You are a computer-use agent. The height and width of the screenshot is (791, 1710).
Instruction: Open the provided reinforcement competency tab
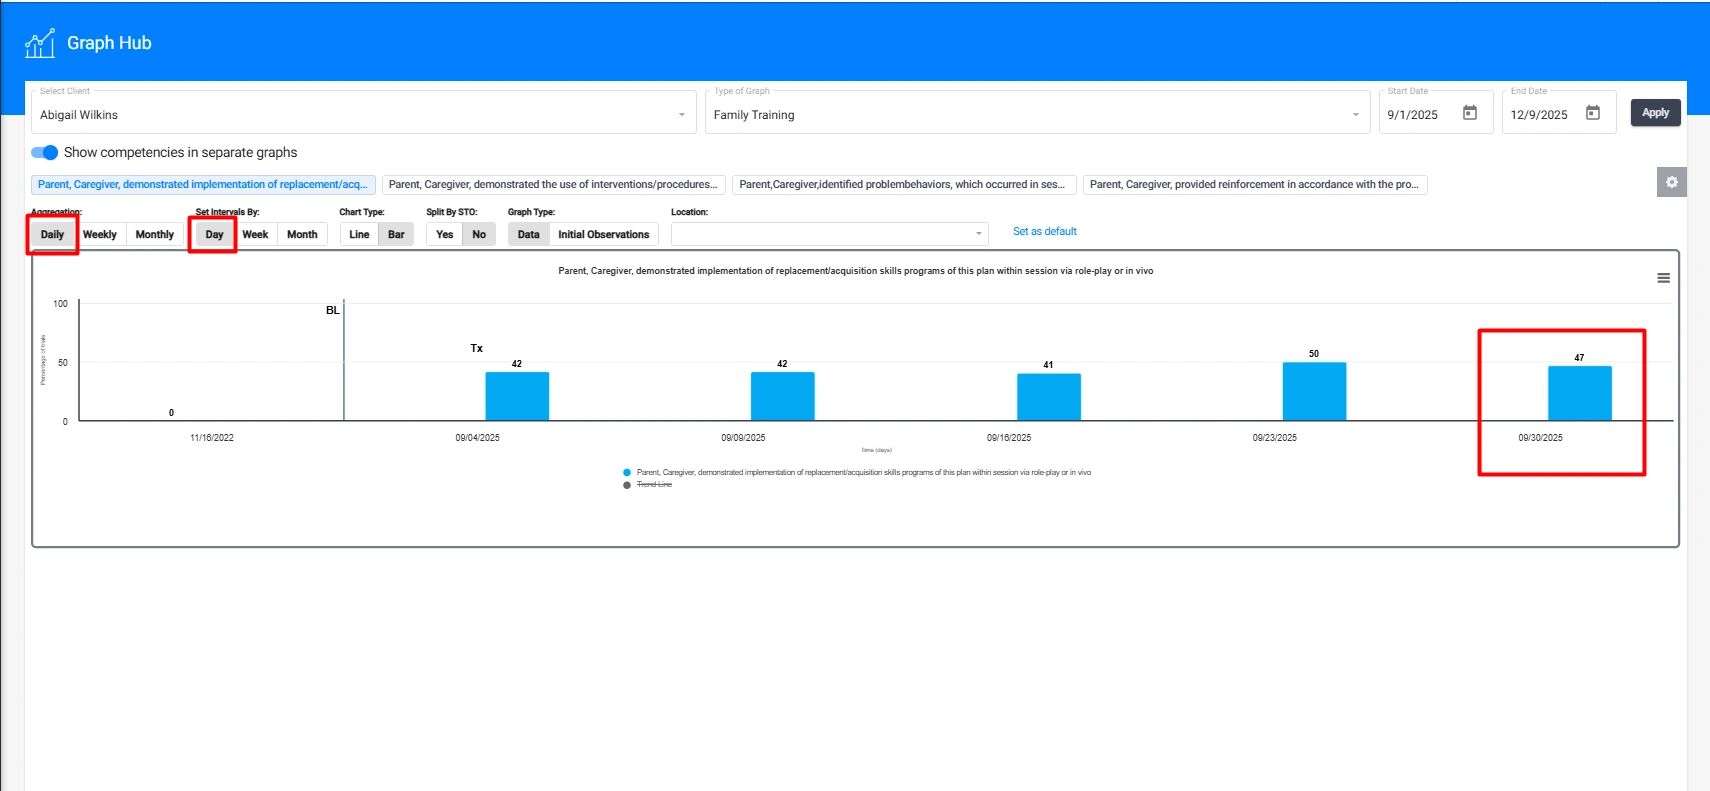1254,184
